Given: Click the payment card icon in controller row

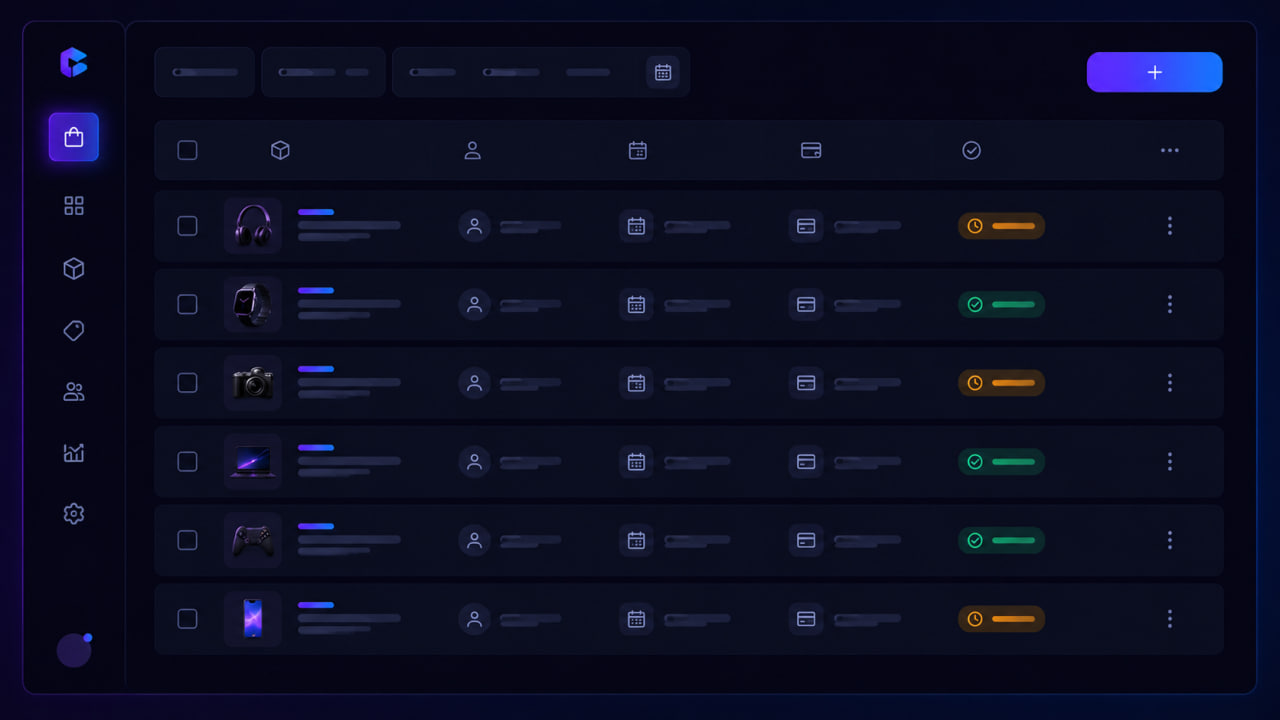Looking at the screenshot, I should coord(806,540).
